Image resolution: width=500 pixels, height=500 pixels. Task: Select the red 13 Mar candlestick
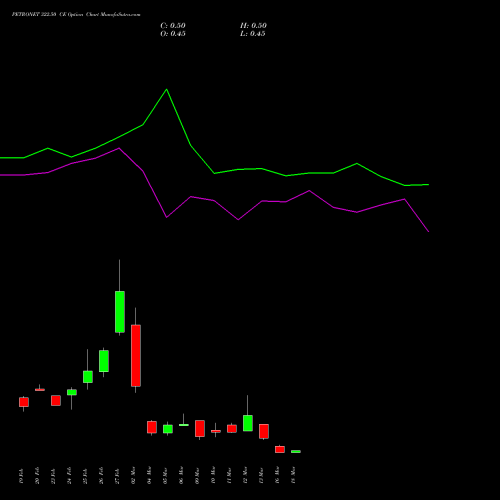pyautogui.click(x=264, y=431)
